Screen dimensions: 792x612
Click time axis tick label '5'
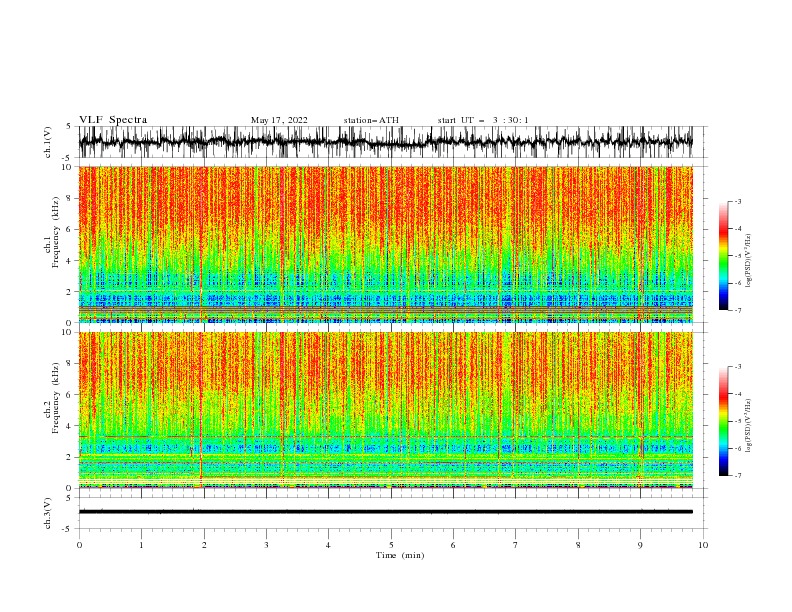click(391, 545)
